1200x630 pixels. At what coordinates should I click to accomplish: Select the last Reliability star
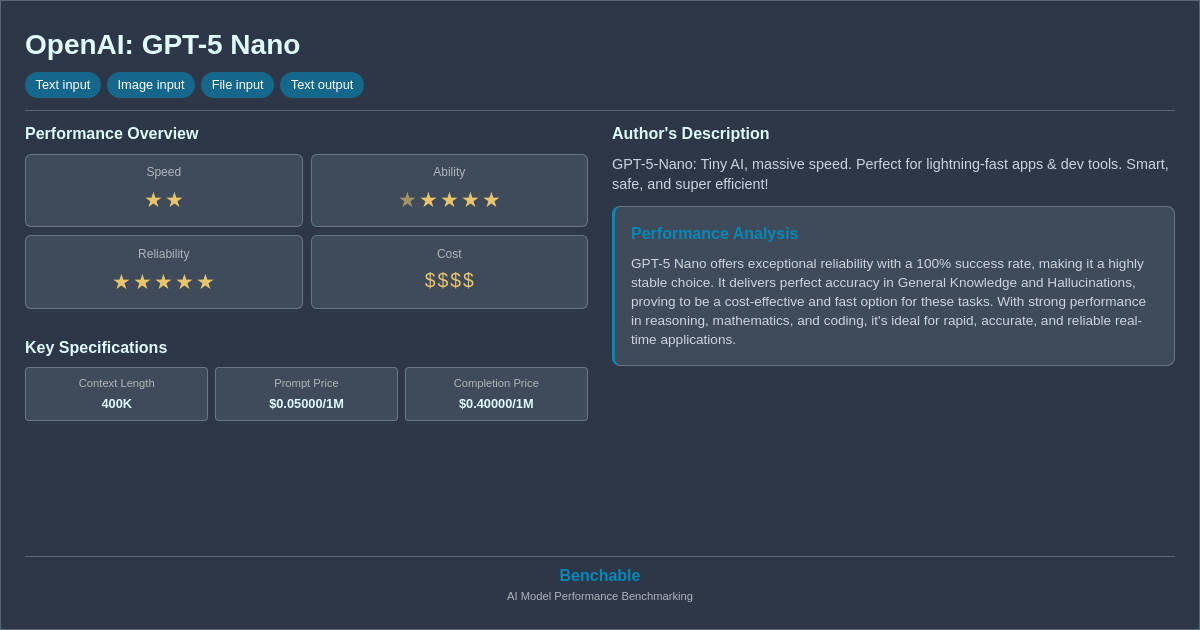point(206,281)
